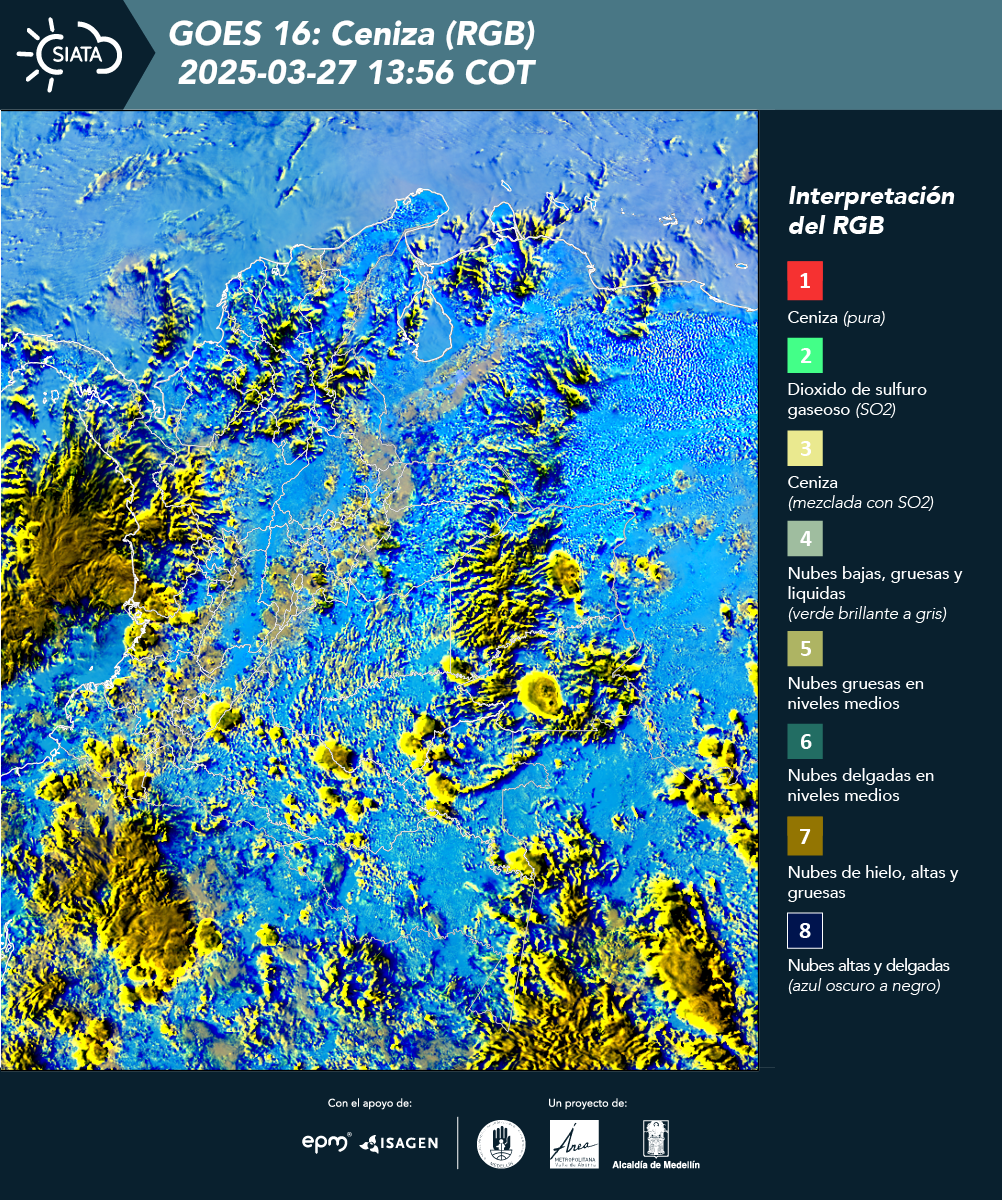Select the pale yellow swatch numbered 3

tap(805, 447)
